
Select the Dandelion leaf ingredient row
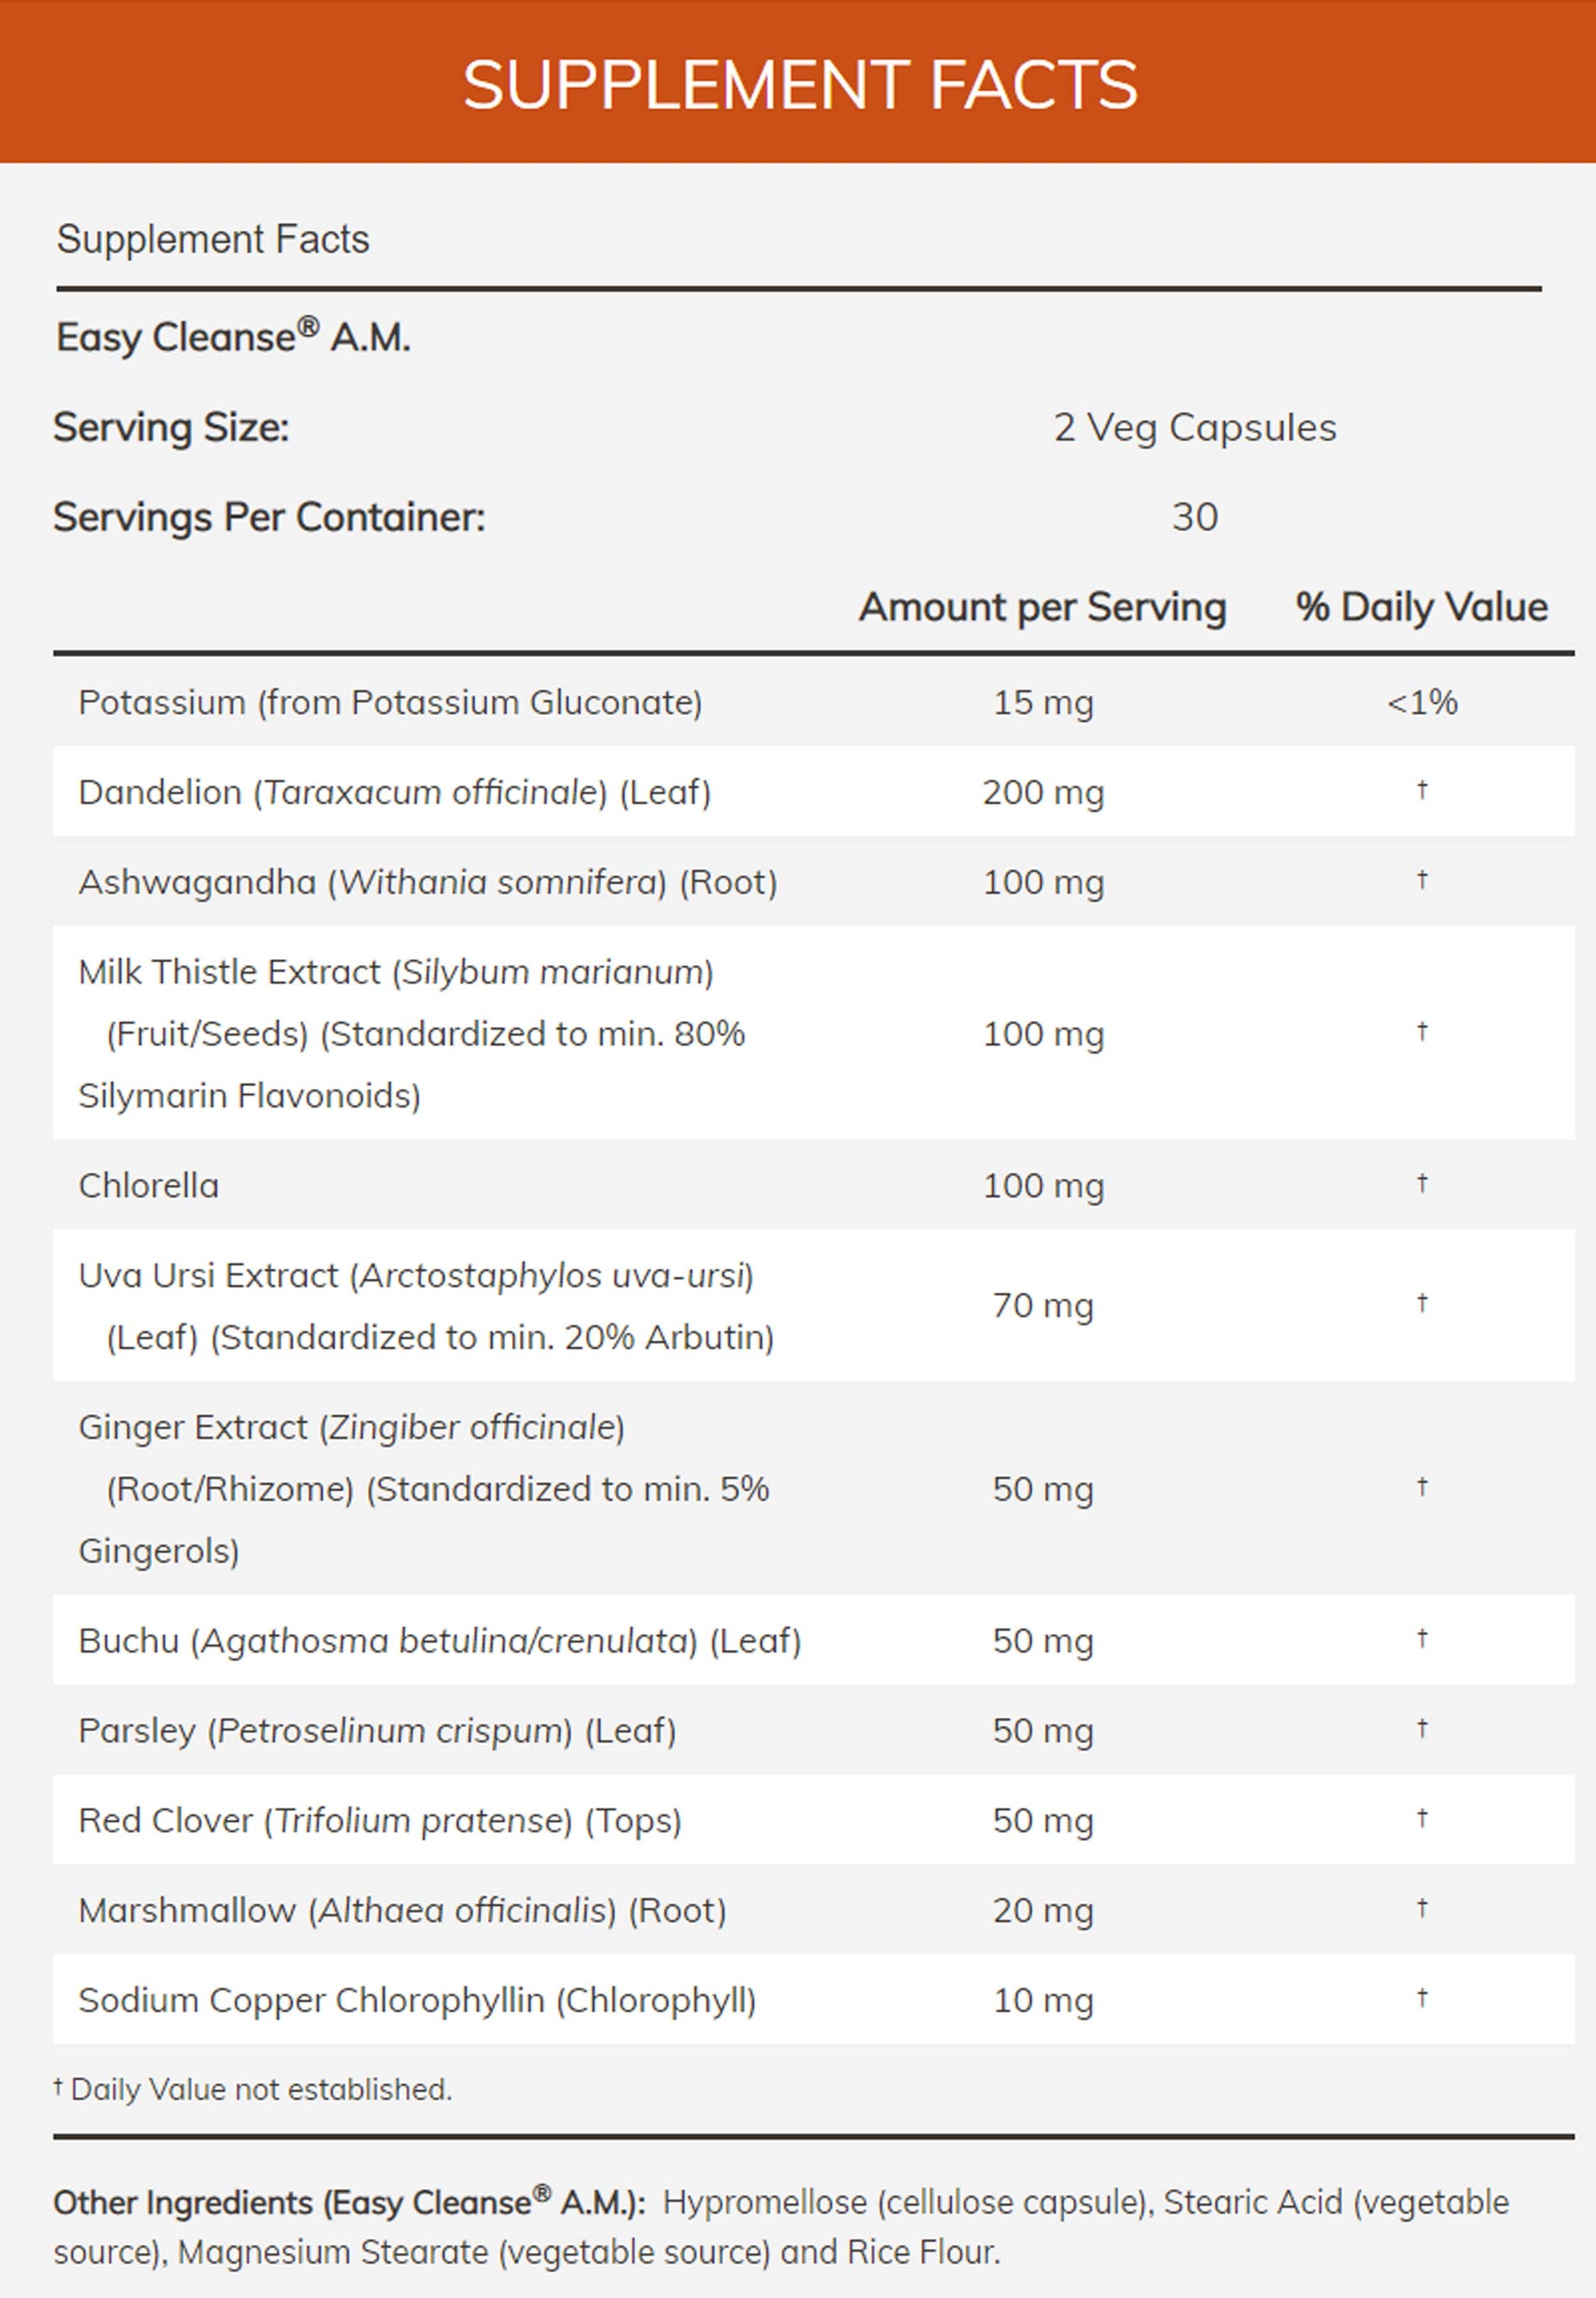pyautogui.click(x=394, y=793)
